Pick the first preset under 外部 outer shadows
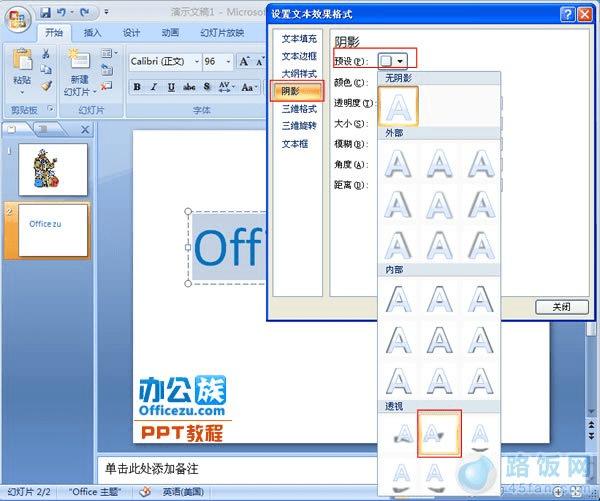Image resolution: width=600 pixels, height=501 pixels. click(x=398, y=163)
